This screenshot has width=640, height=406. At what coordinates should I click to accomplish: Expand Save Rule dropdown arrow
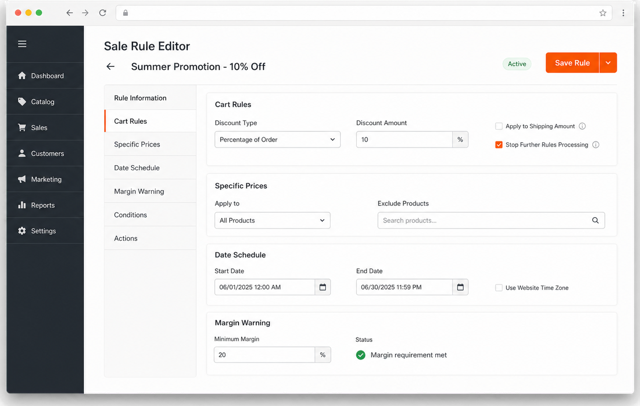[608, 63]
